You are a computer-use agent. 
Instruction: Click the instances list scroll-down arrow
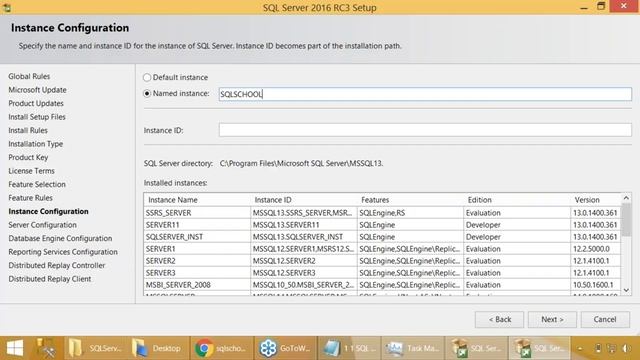pos(626,290)
